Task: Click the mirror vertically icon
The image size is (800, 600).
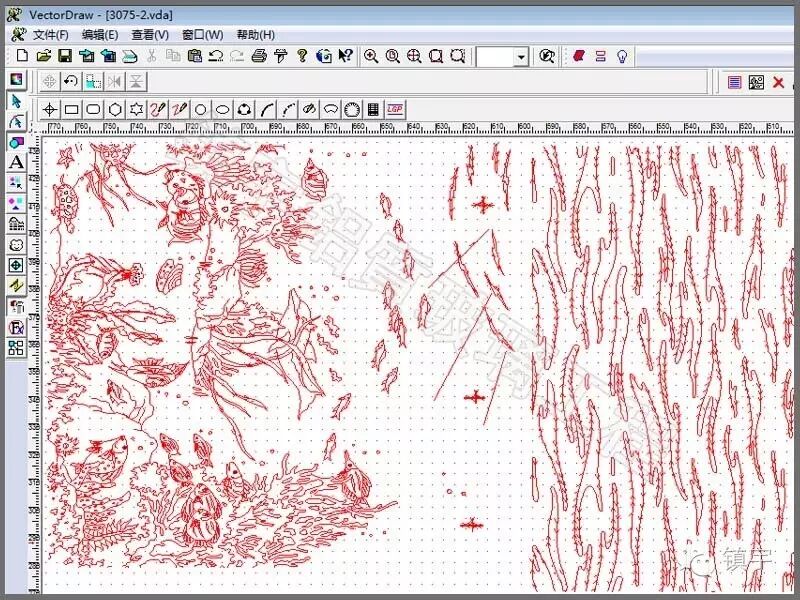Action: tap(137, 81)
